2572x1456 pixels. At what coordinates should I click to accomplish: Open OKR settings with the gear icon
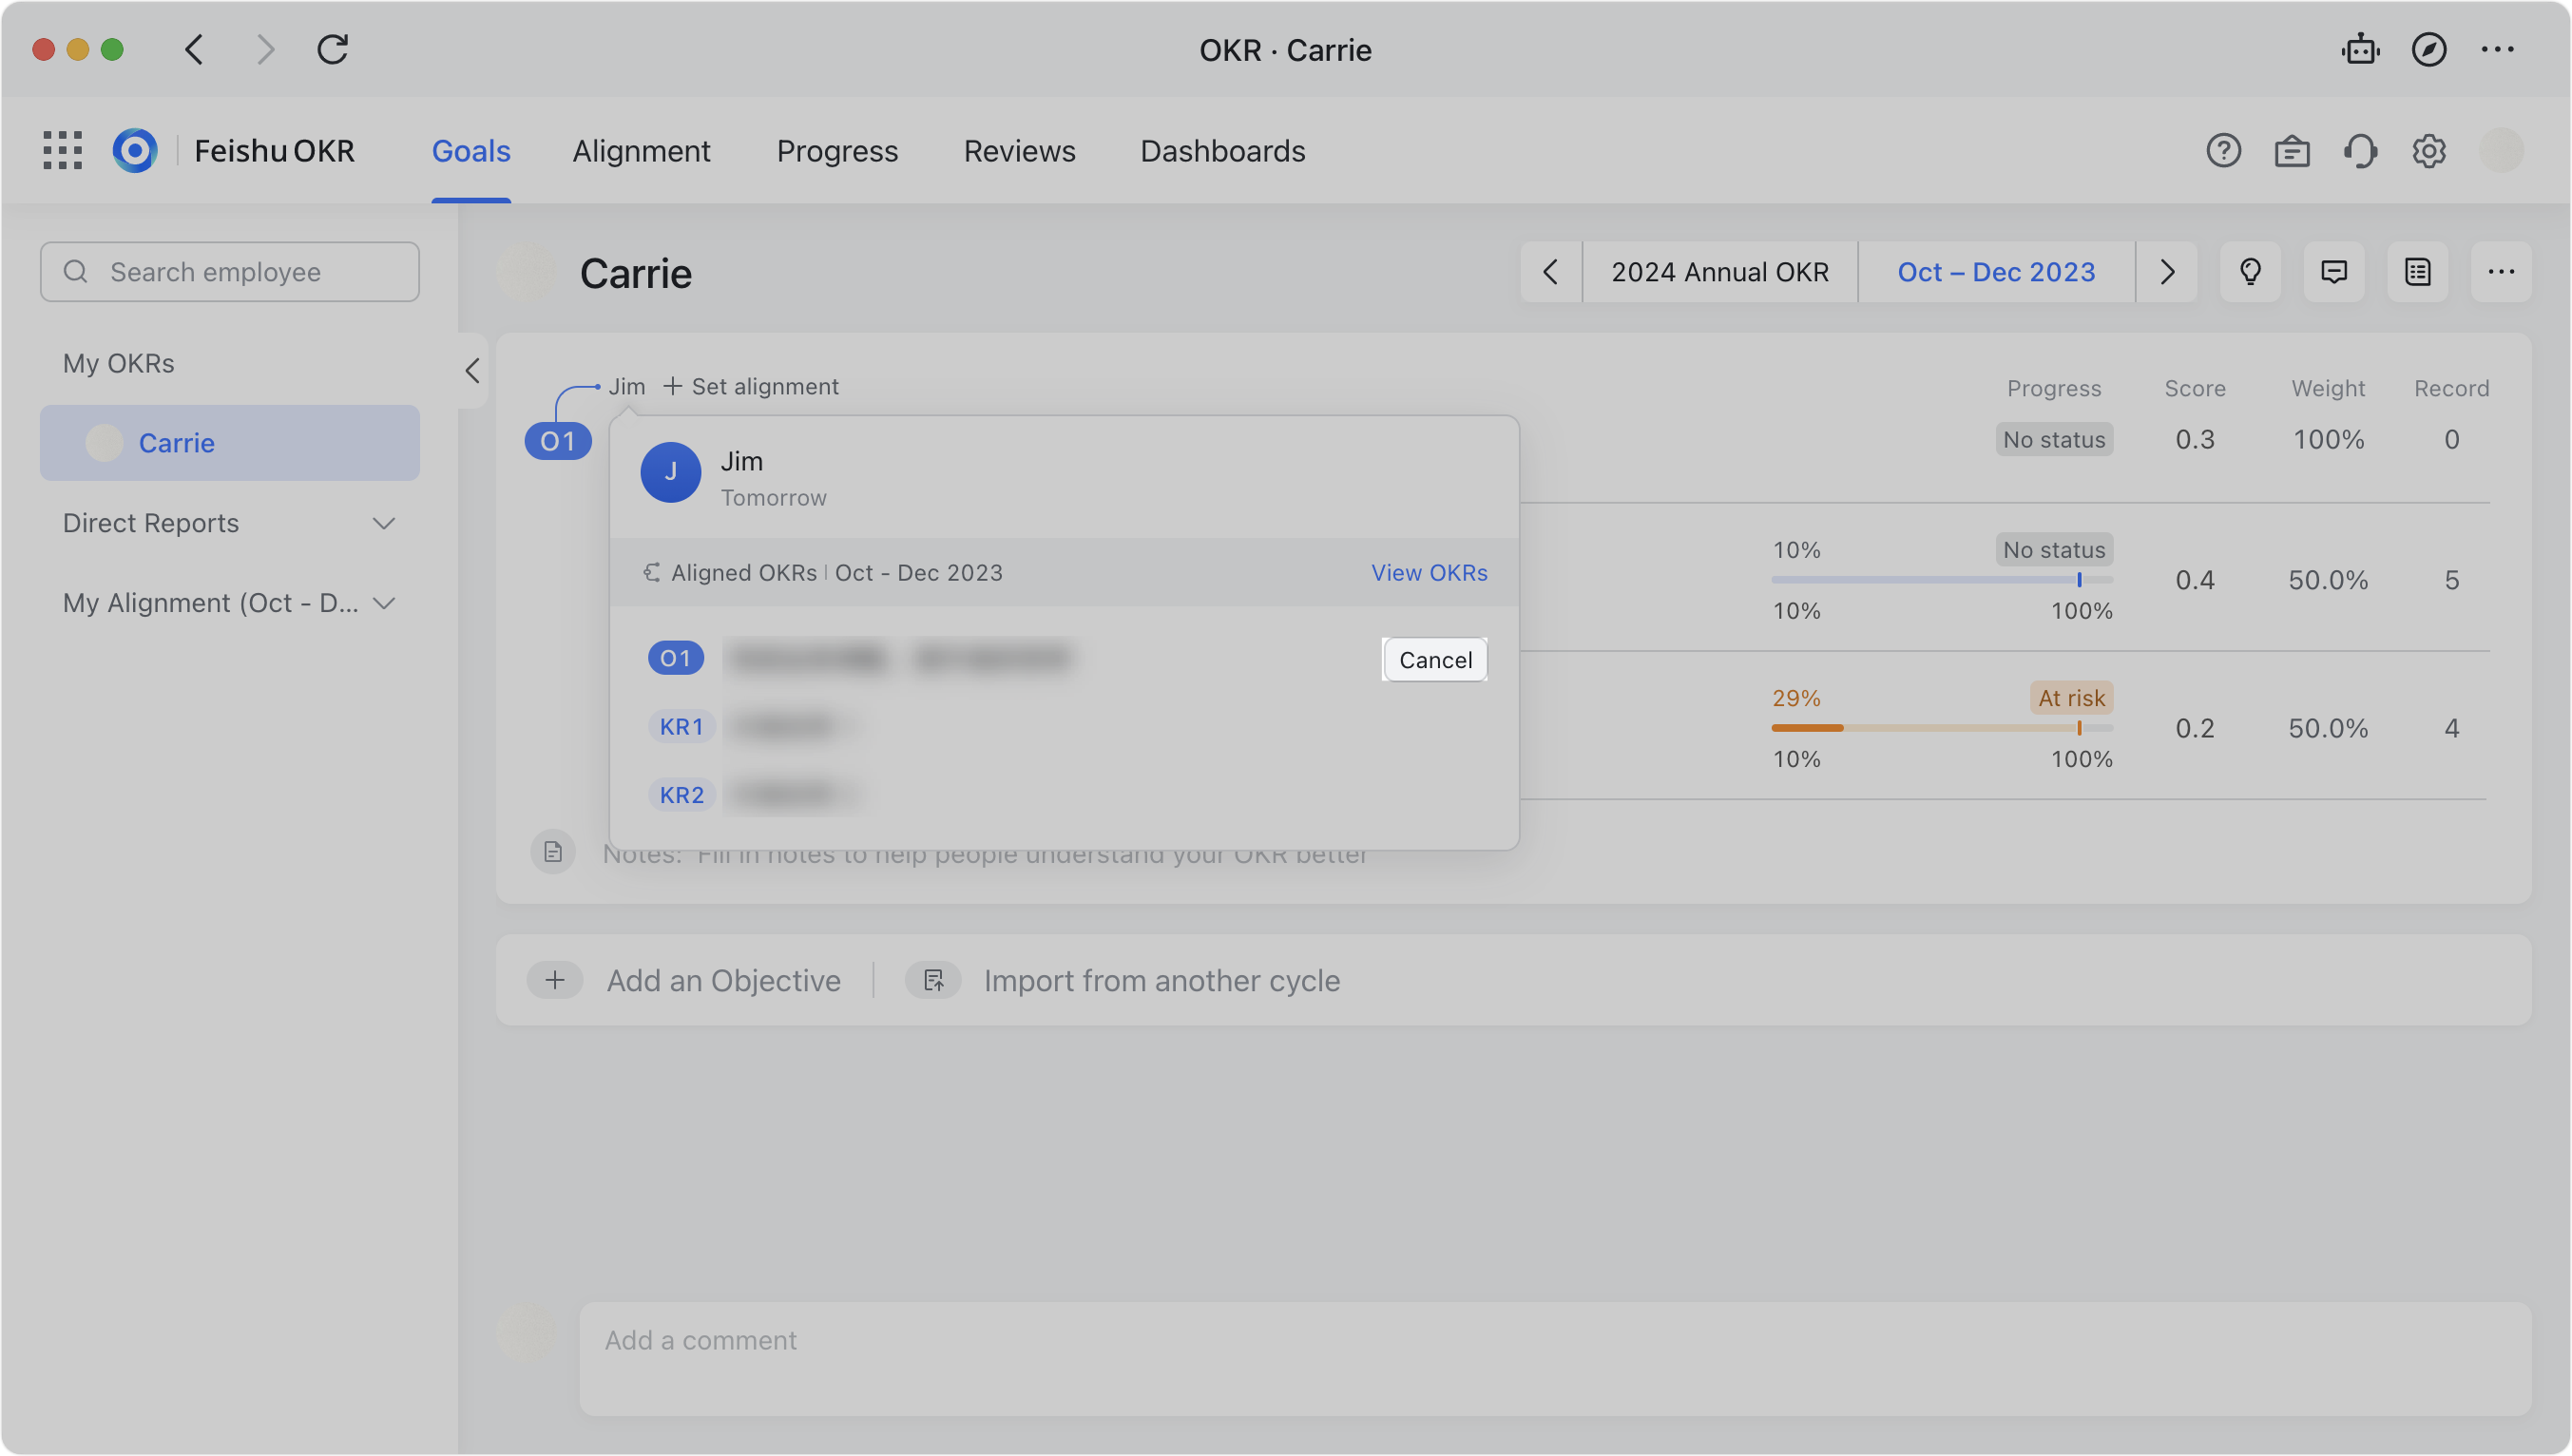(x=2430, y=150)
